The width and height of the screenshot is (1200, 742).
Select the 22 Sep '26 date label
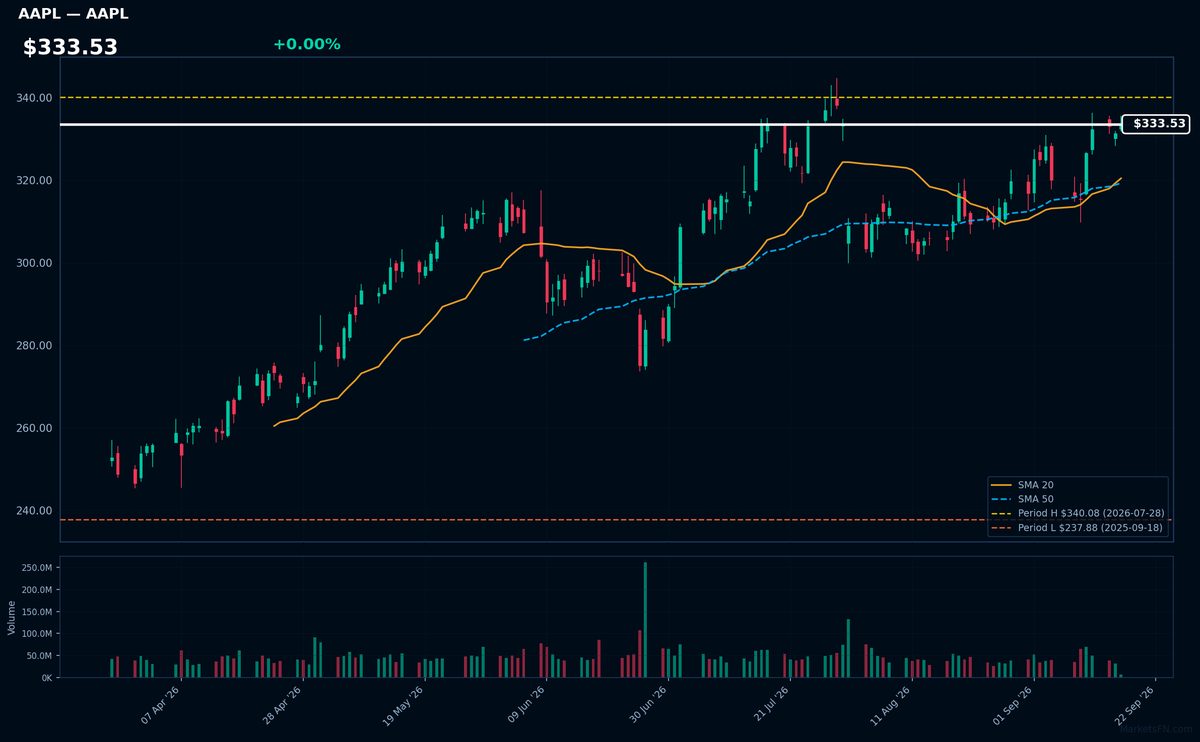[x=1135, y=706]
